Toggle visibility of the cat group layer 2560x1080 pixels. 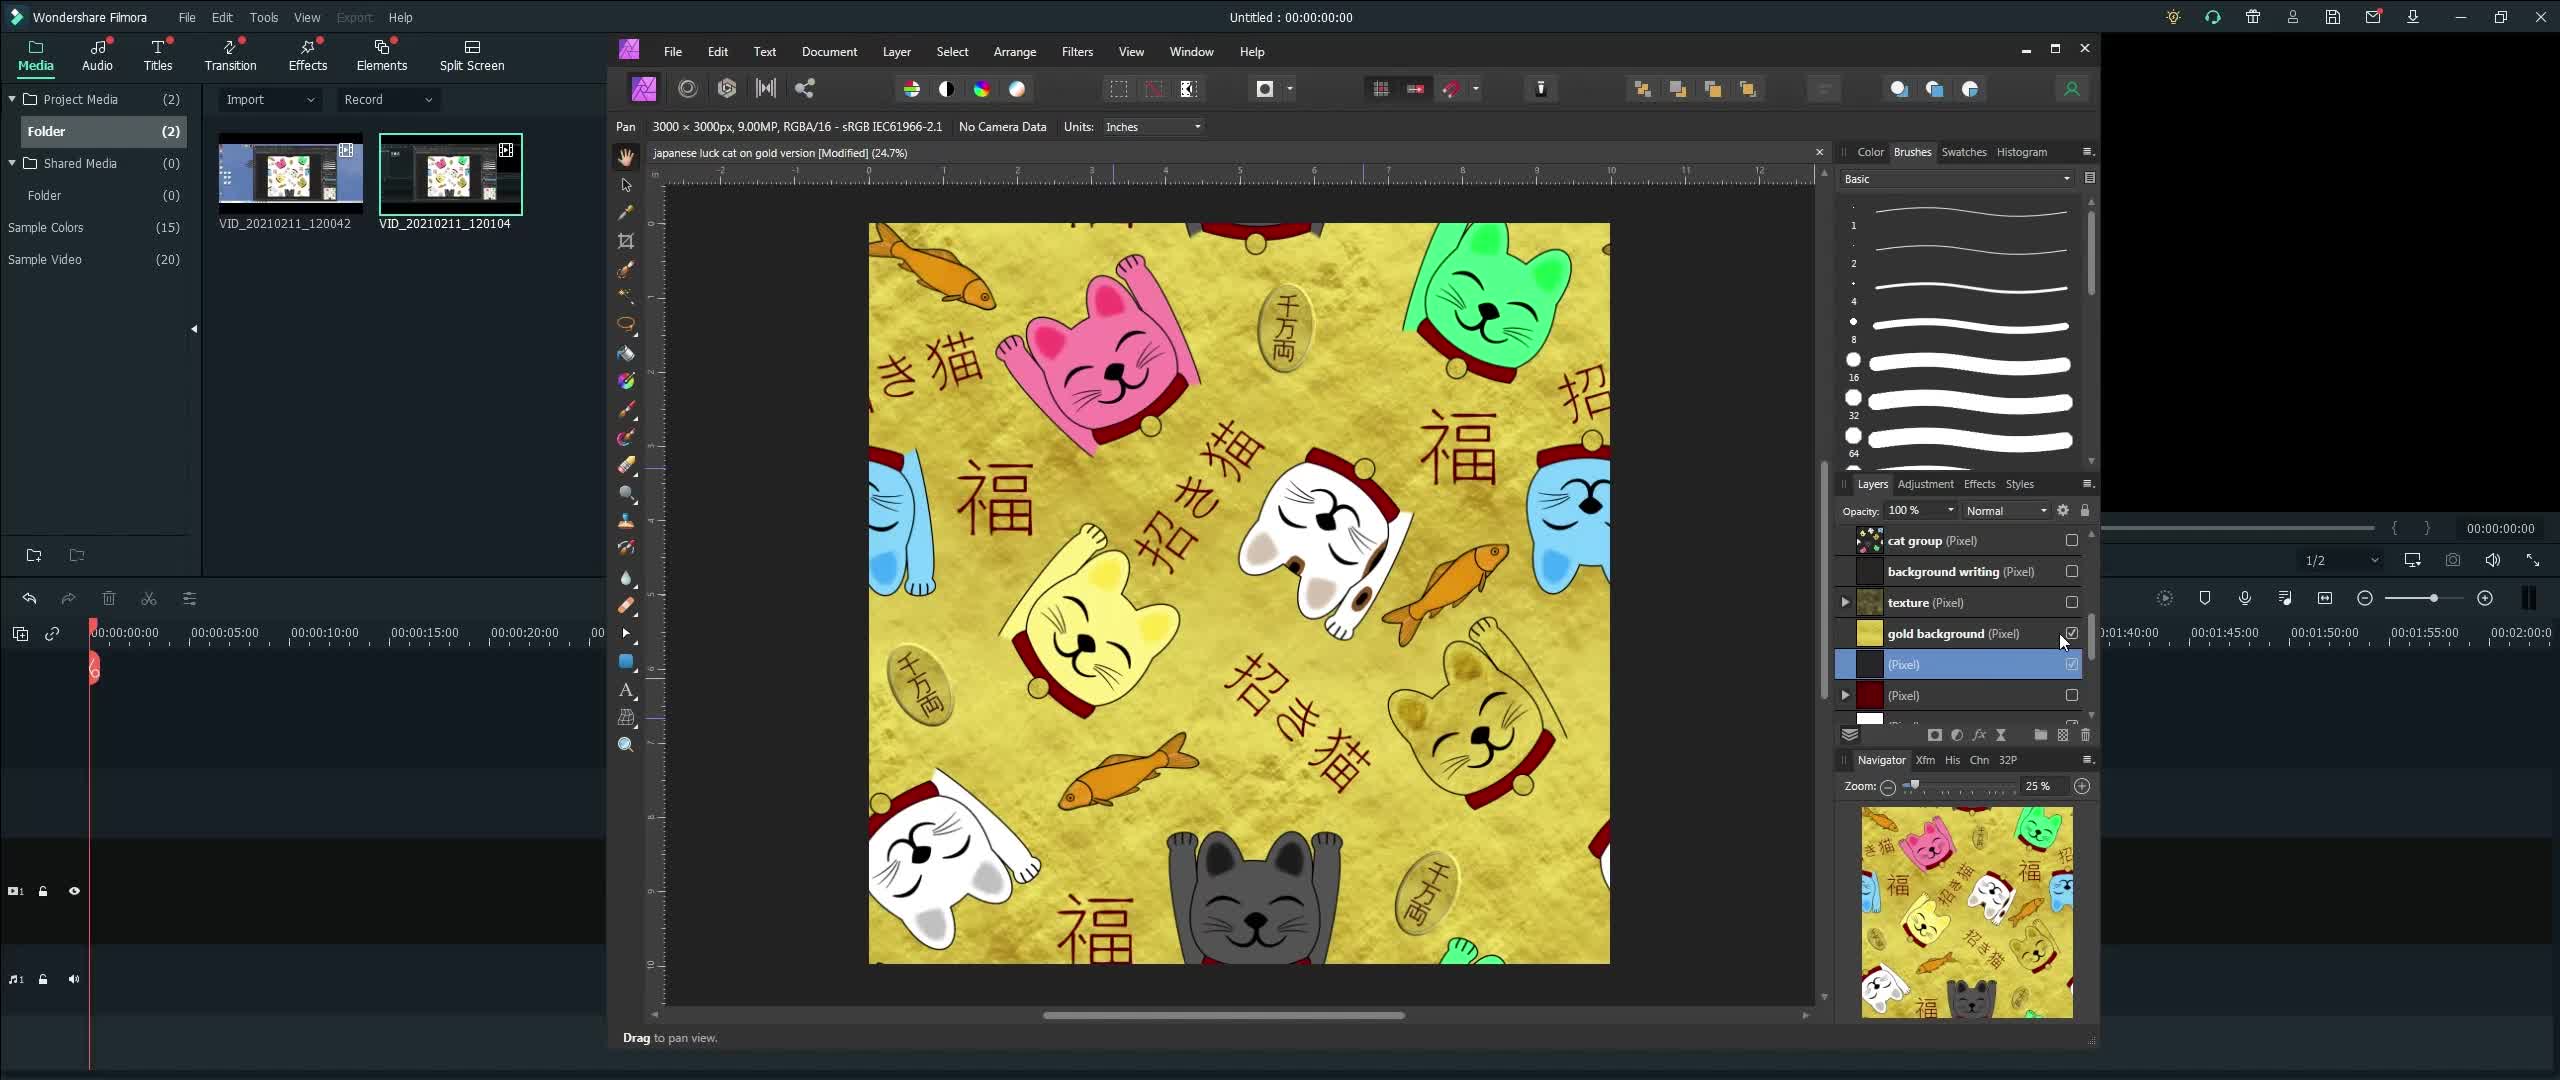click(2070, 540)
